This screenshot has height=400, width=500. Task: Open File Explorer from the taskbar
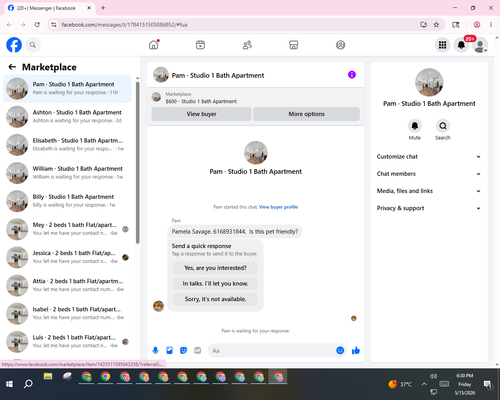(48, 377)
